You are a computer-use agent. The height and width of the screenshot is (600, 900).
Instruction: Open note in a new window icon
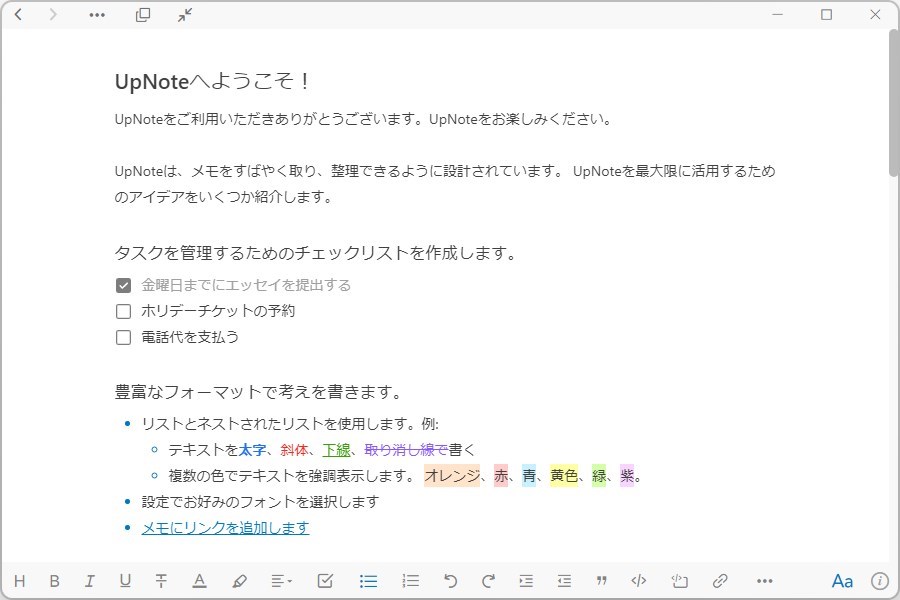point(143,14)
